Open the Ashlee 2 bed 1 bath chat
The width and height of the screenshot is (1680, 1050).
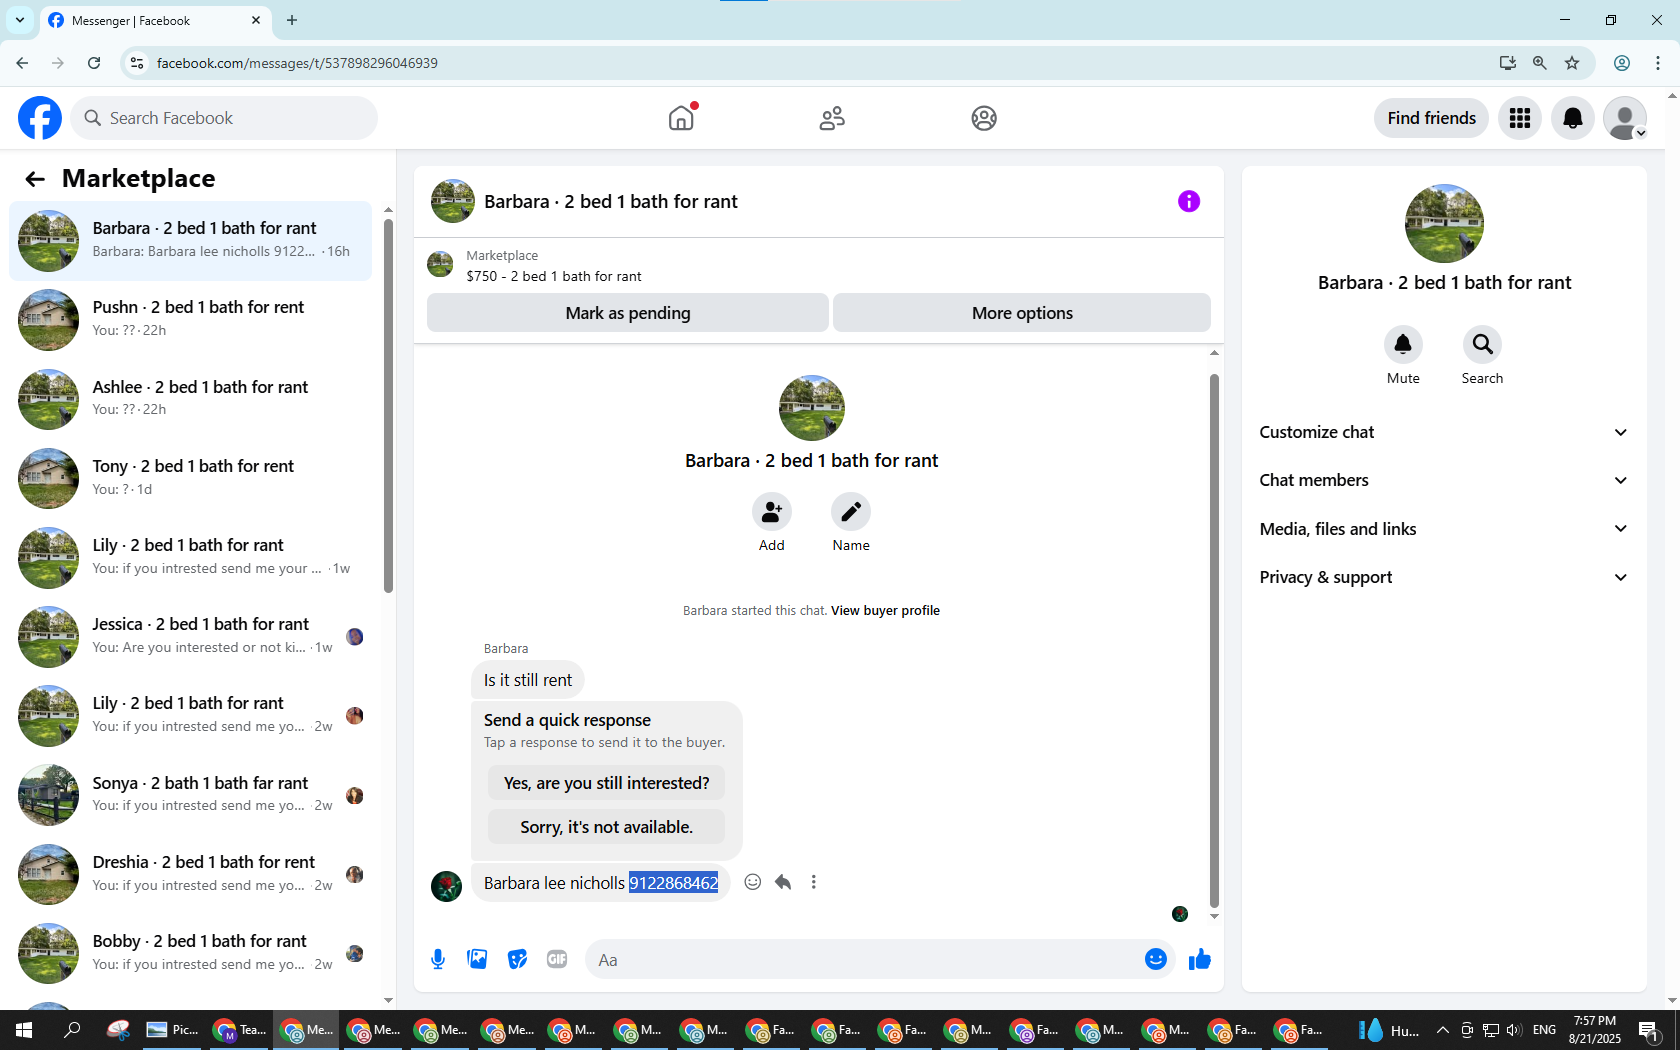(x=190, y=399)
